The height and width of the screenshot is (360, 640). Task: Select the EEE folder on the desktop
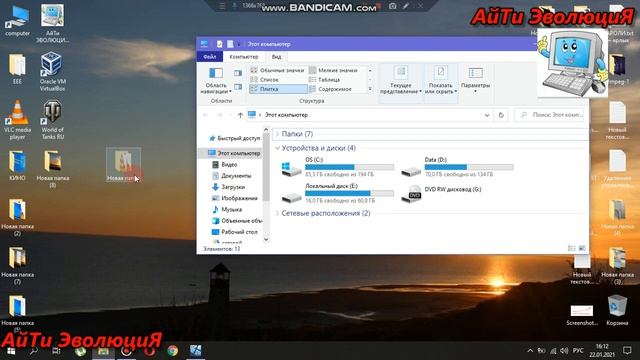(x=17, y=69)
